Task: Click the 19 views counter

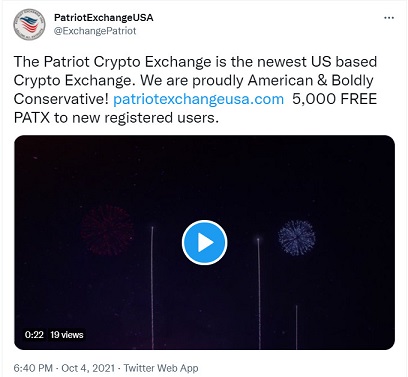Action: pyautogui.click(x=67, y=334)
